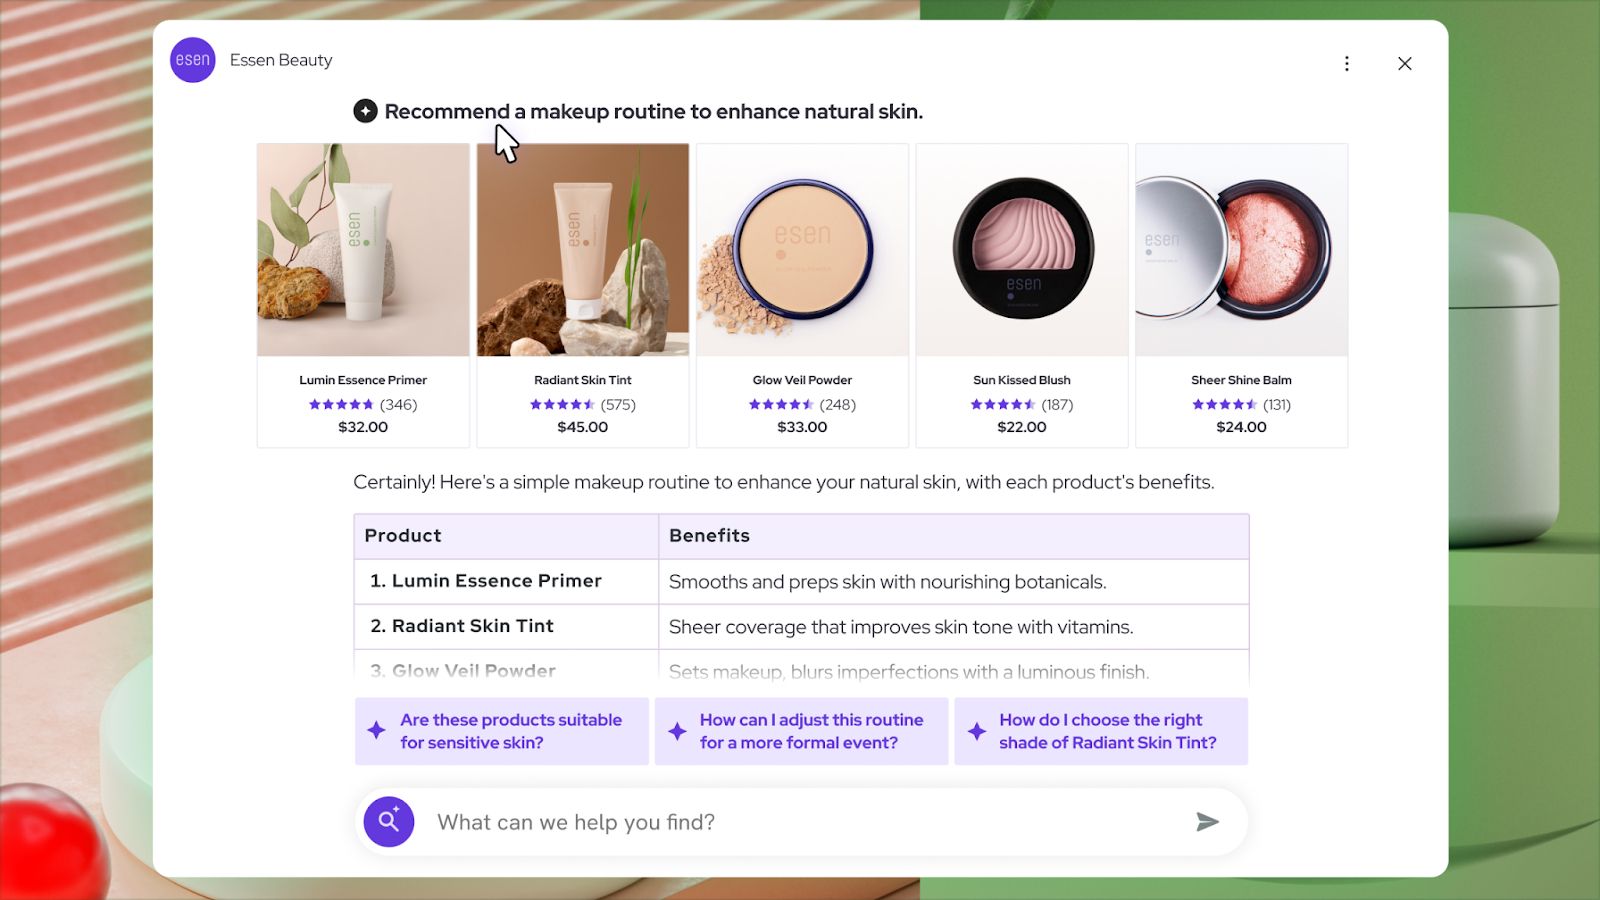
Task: Close the Essen Beauty assistant panel
Action: tap(1405, 64)
